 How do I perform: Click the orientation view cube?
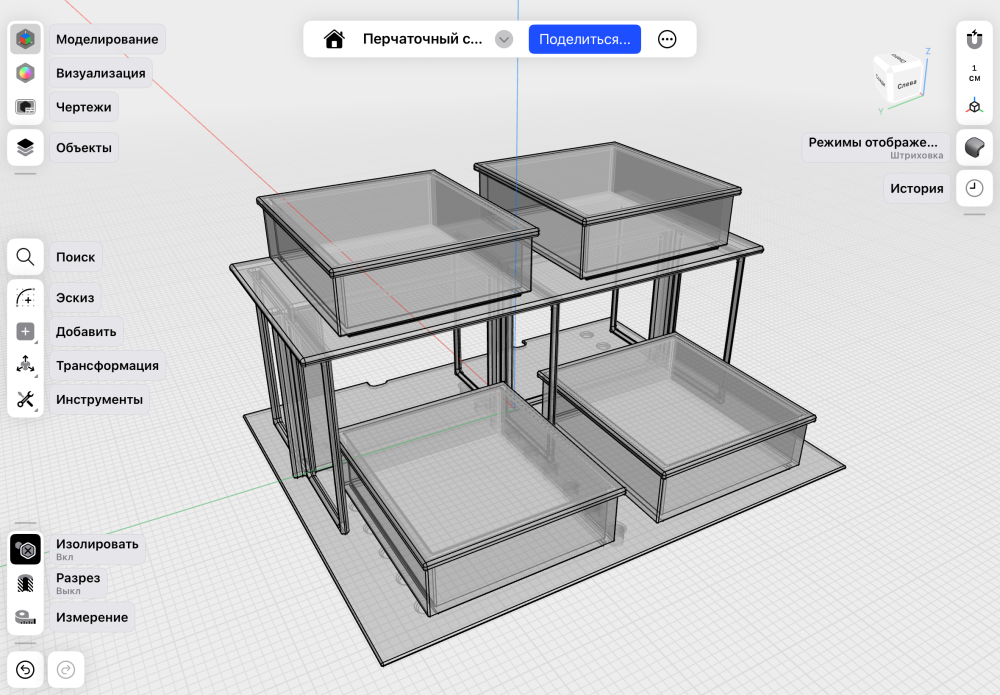[x=900, y=78]
